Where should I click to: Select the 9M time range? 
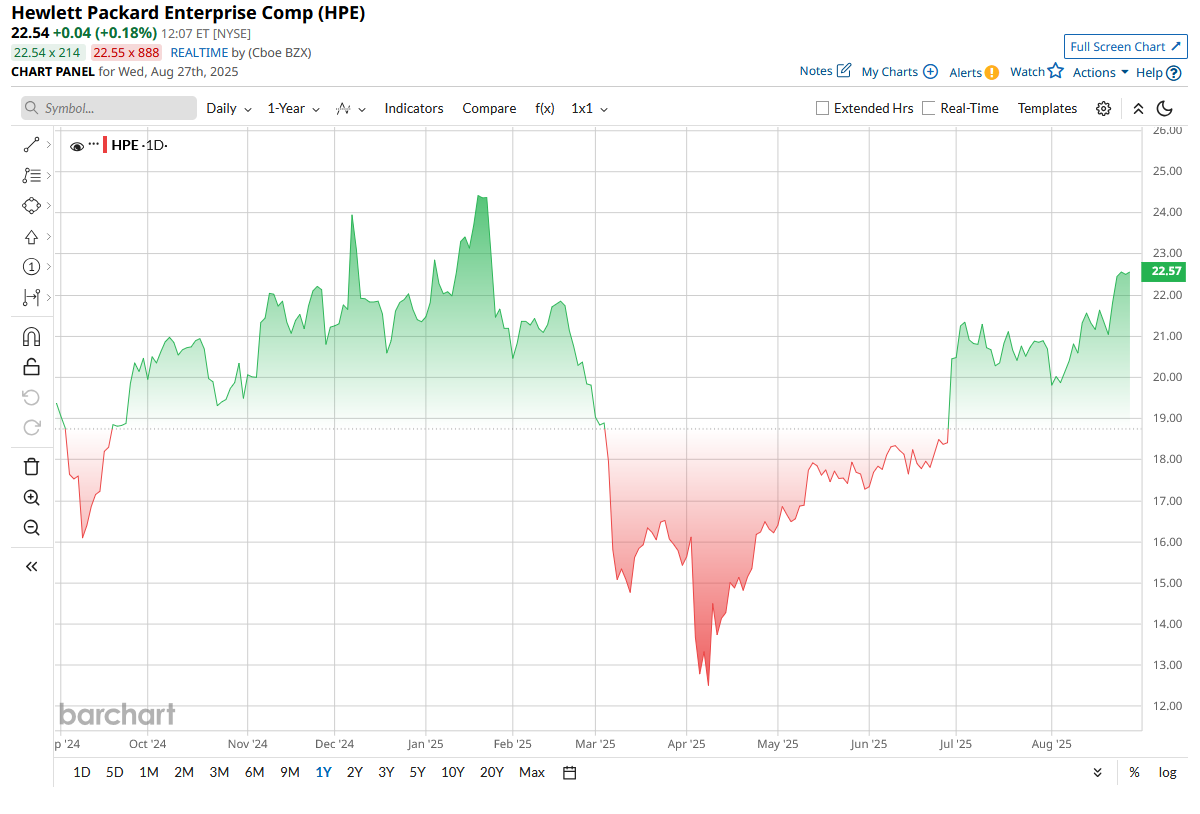290,772
